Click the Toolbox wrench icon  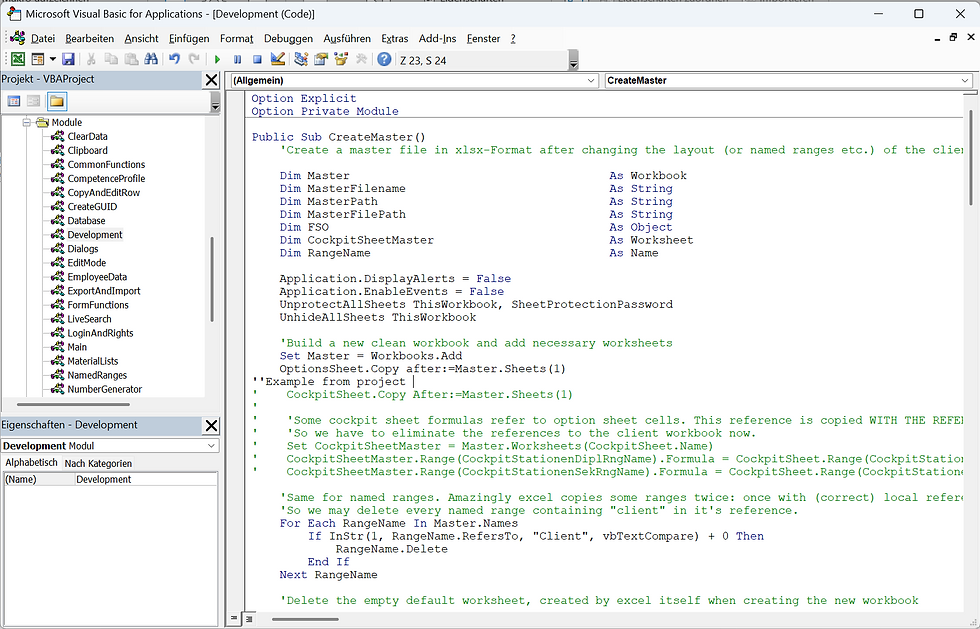361,59
